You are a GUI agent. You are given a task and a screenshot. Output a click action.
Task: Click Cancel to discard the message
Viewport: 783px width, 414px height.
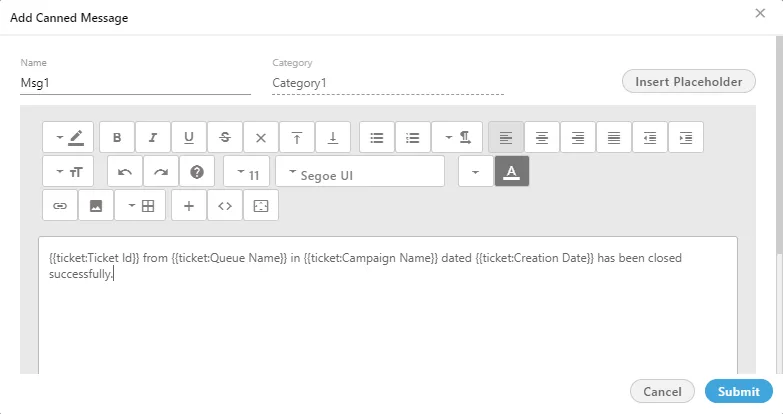pos(662,392)
